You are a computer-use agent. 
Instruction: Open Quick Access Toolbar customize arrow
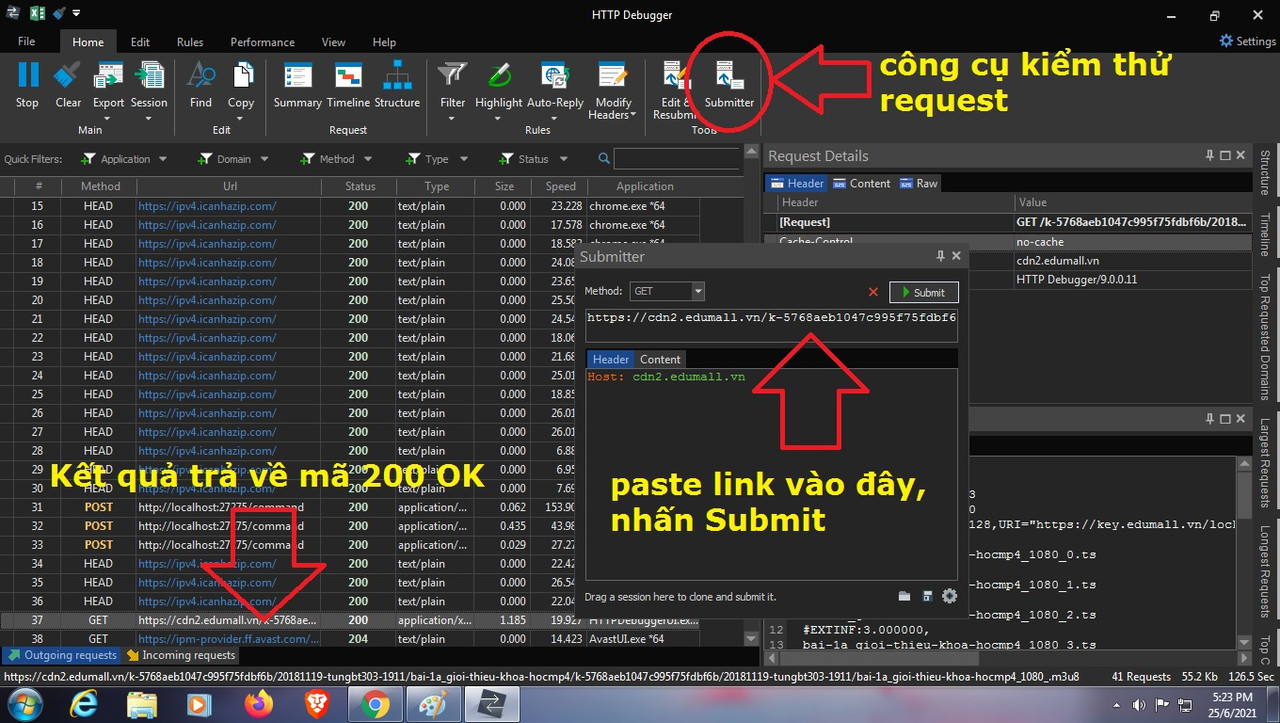click(77, 14)
